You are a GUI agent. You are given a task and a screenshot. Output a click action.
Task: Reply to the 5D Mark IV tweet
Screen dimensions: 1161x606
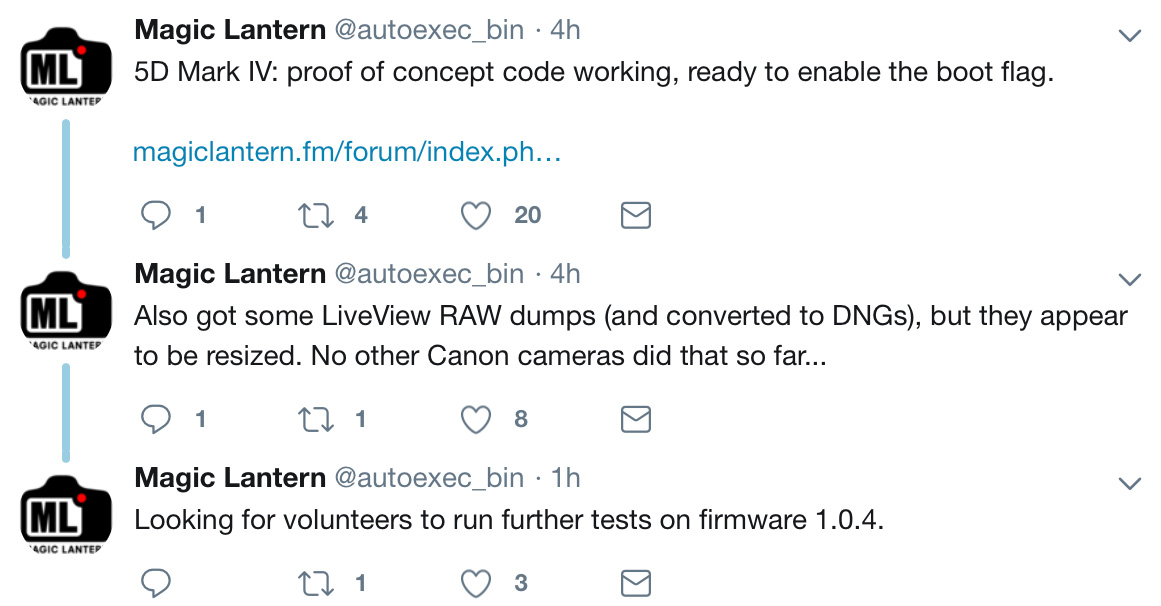[x=155, y=216]
